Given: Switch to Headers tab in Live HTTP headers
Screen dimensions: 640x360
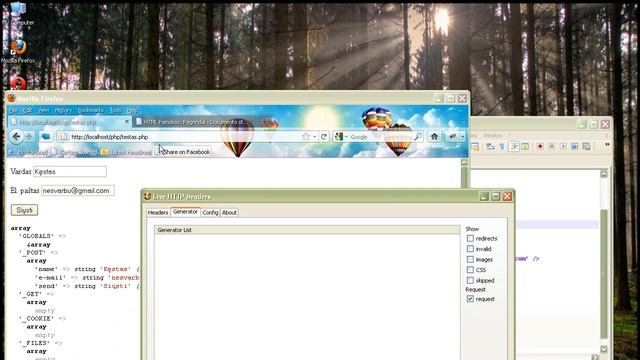Looking at the screenshot, I should point(158,213).
